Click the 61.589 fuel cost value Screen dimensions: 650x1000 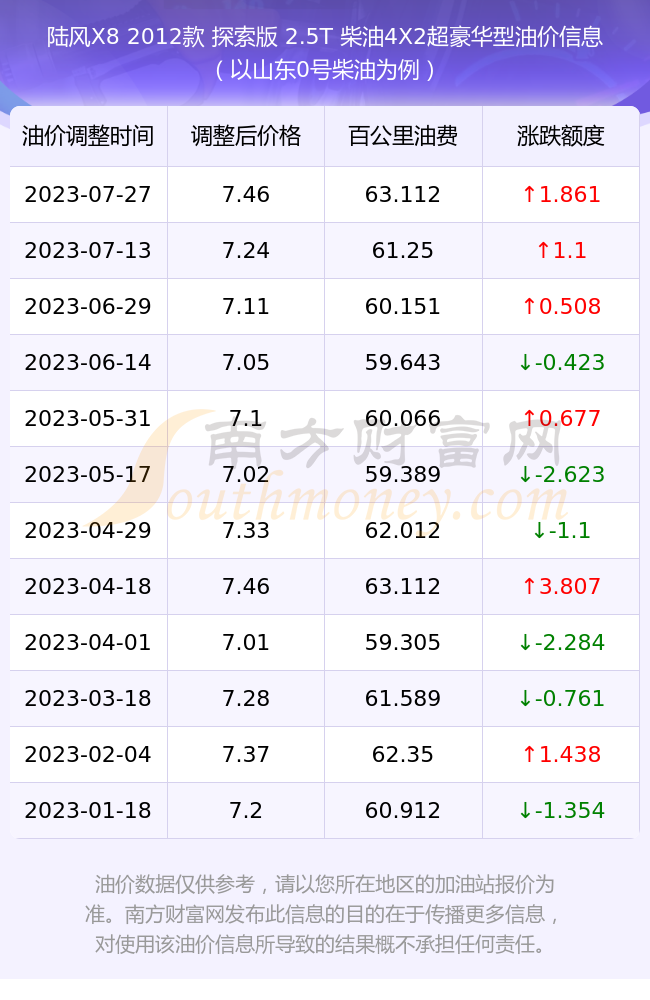[403, 698]
